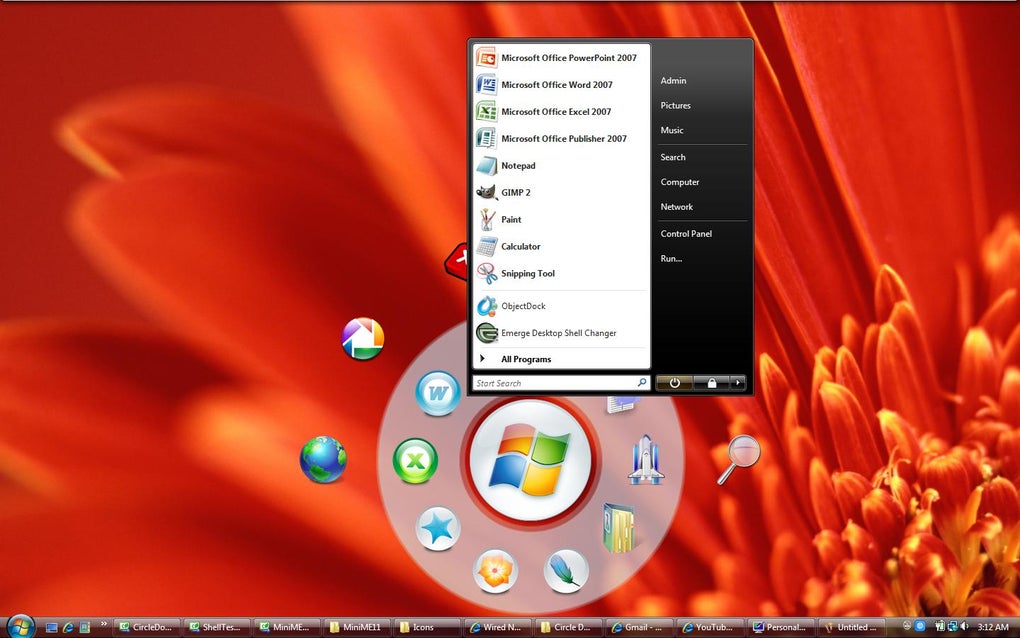The width and height of the screenshot is (1020, 638).
Task: Switch to the Untitled ... taskbar window
Action: [x=850, y=628]
